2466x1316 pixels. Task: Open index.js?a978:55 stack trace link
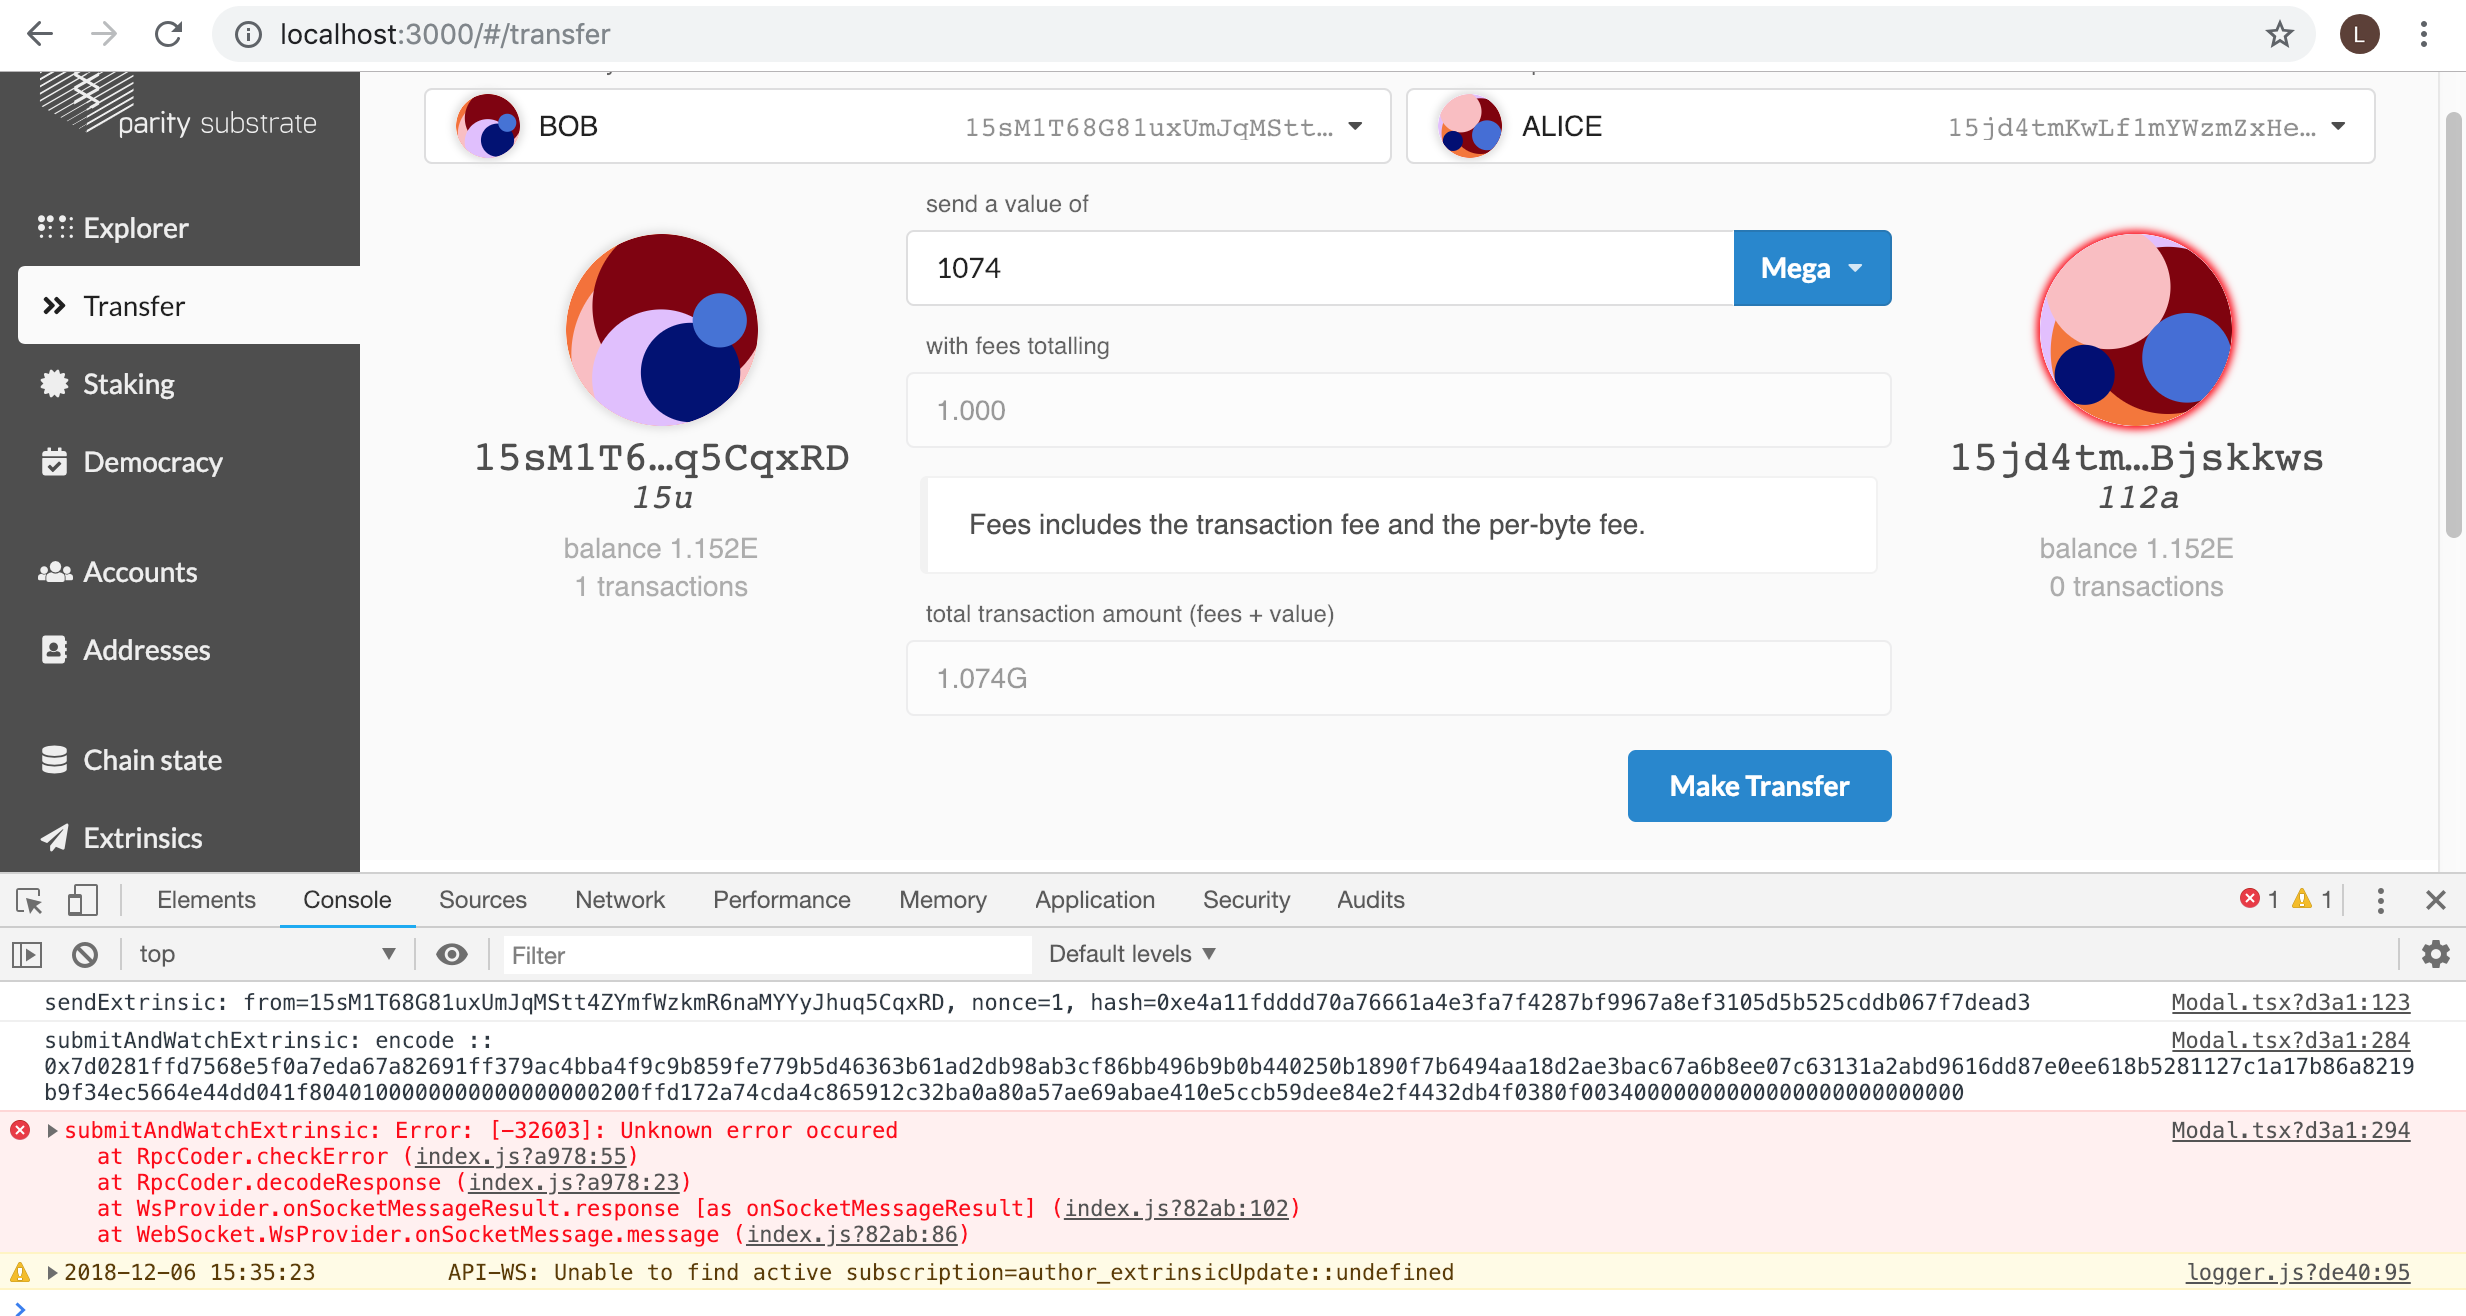[521, 1156]
